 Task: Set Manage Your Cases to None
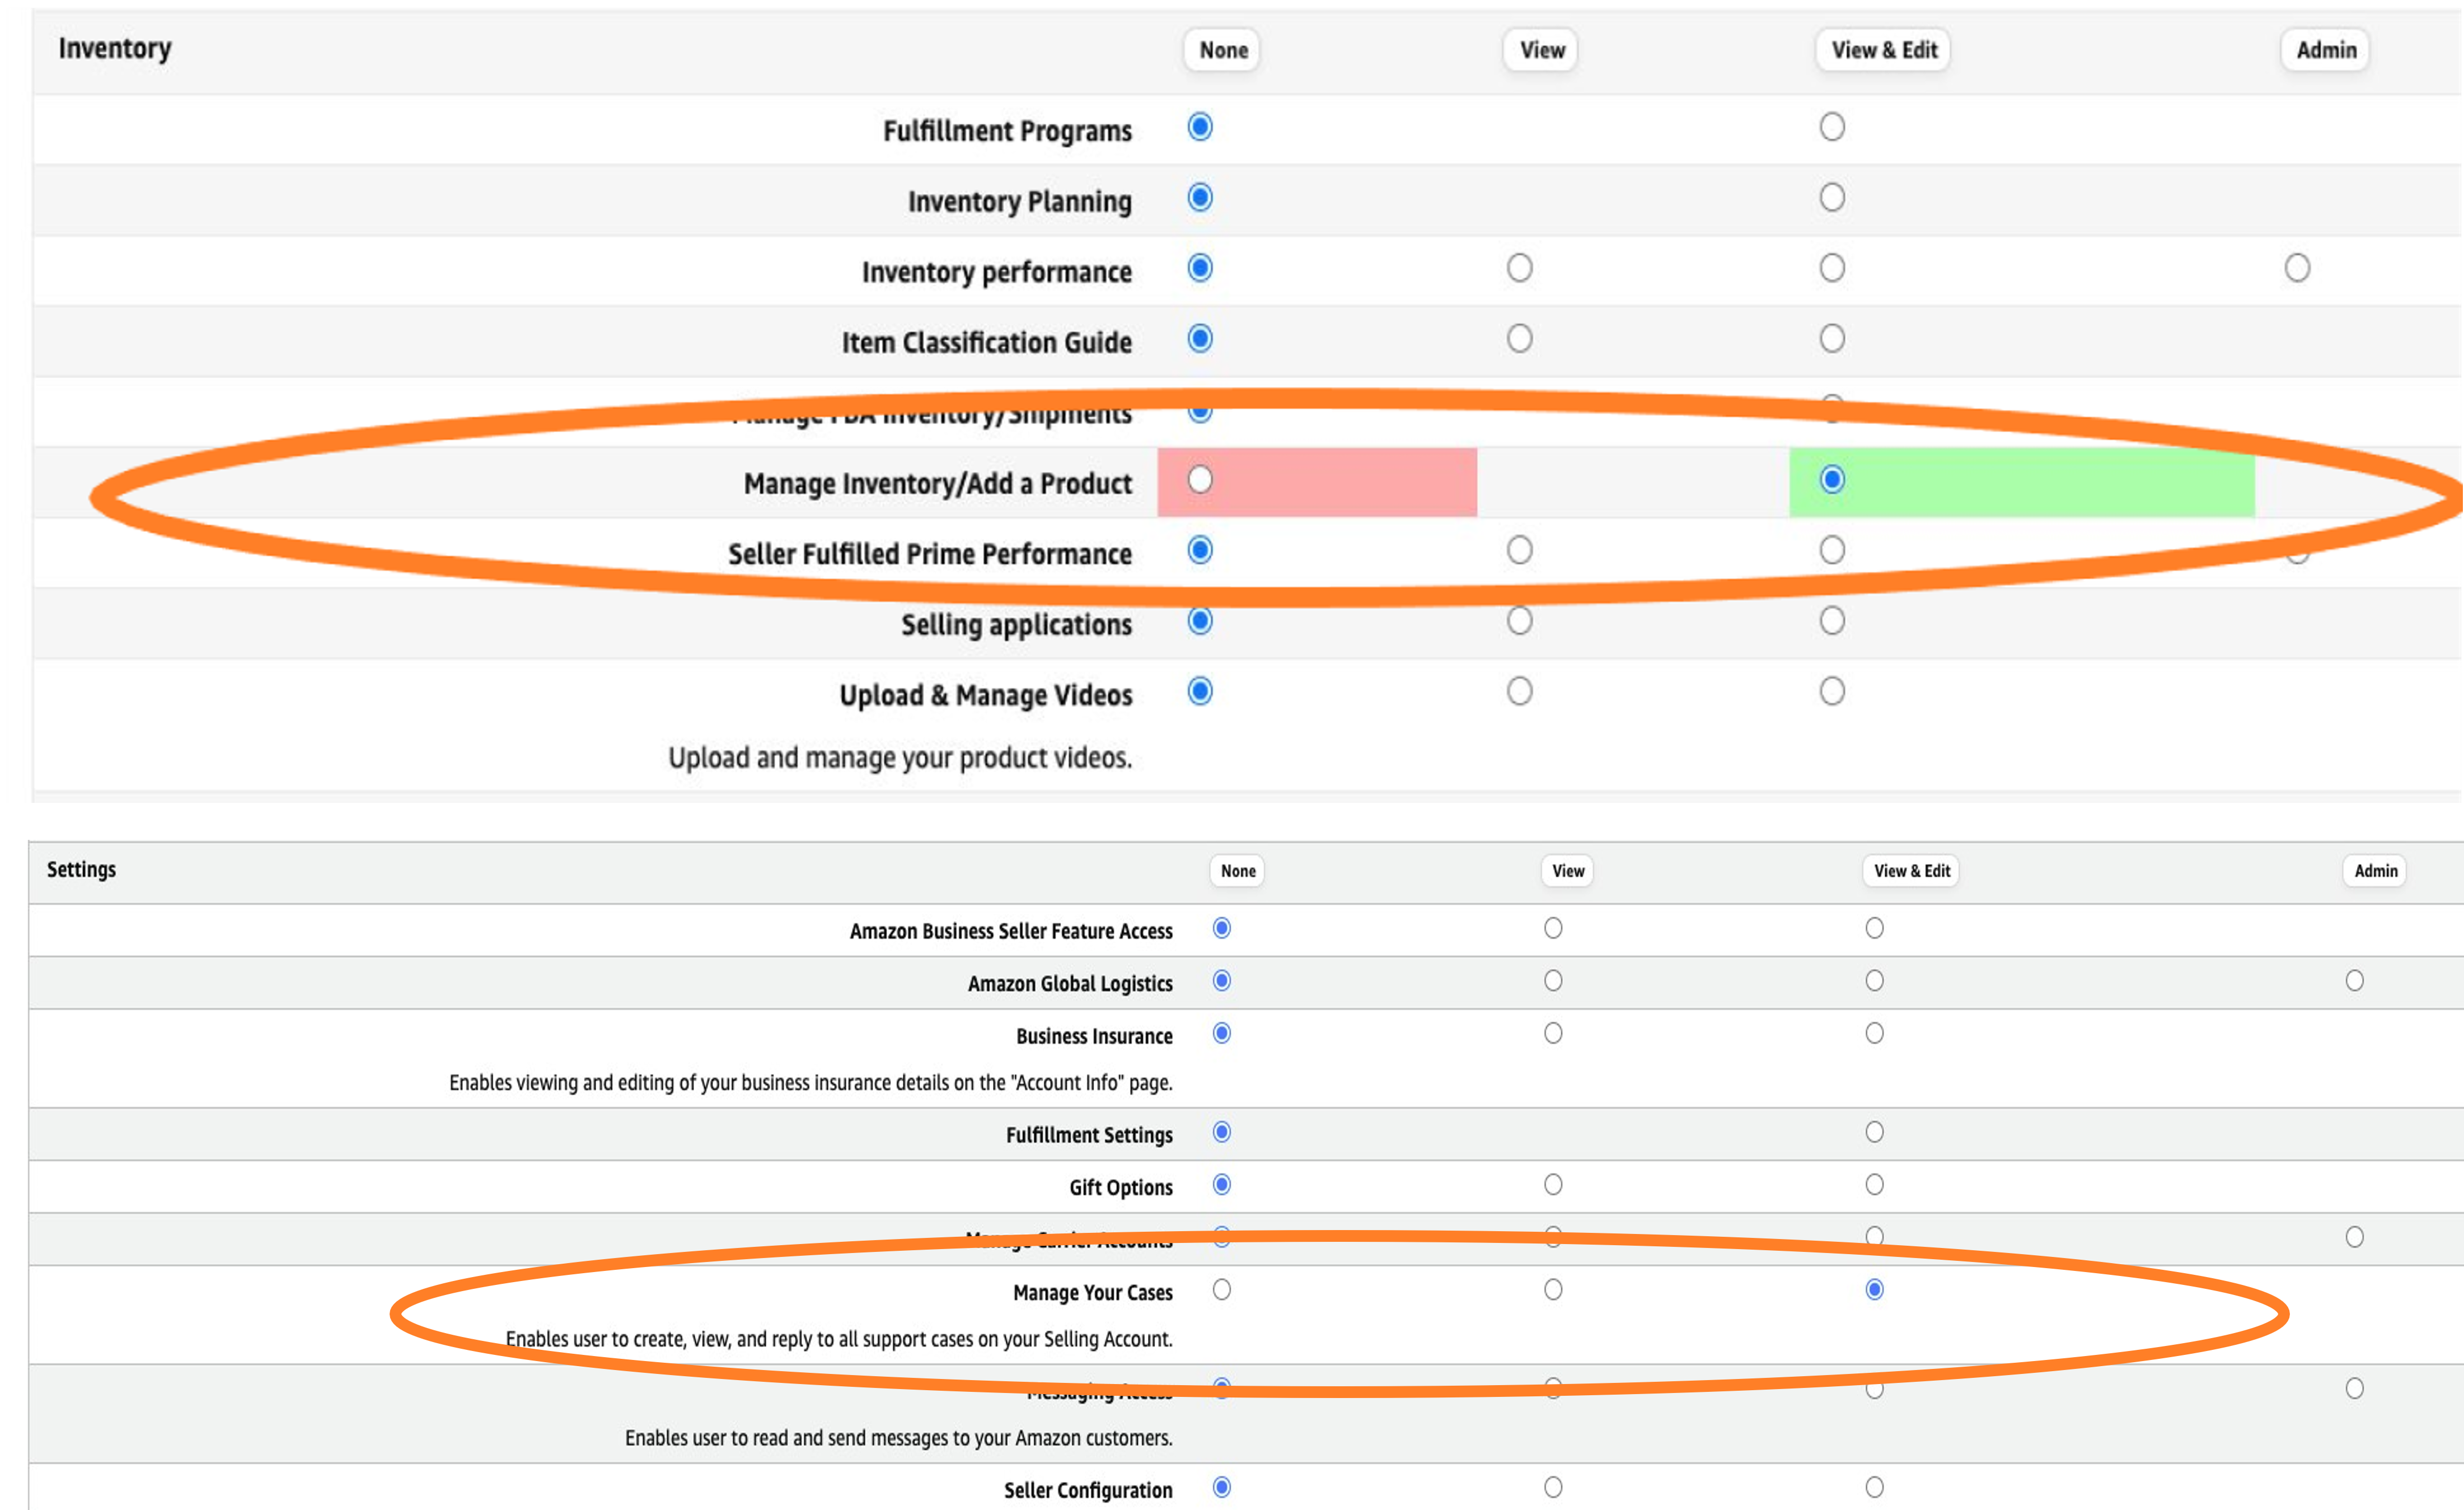pos(1220,1290)
